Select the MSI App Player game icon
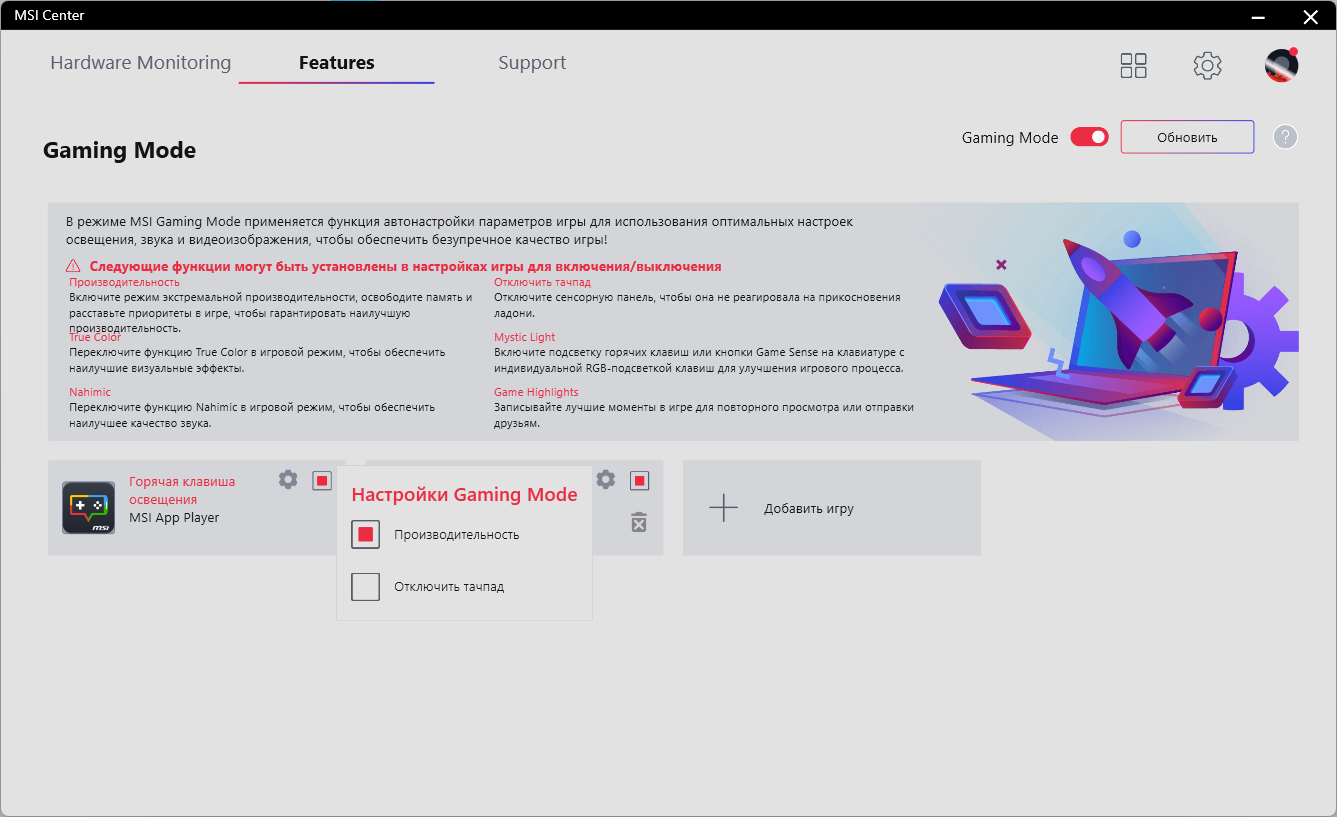 (x=88, y=507)
